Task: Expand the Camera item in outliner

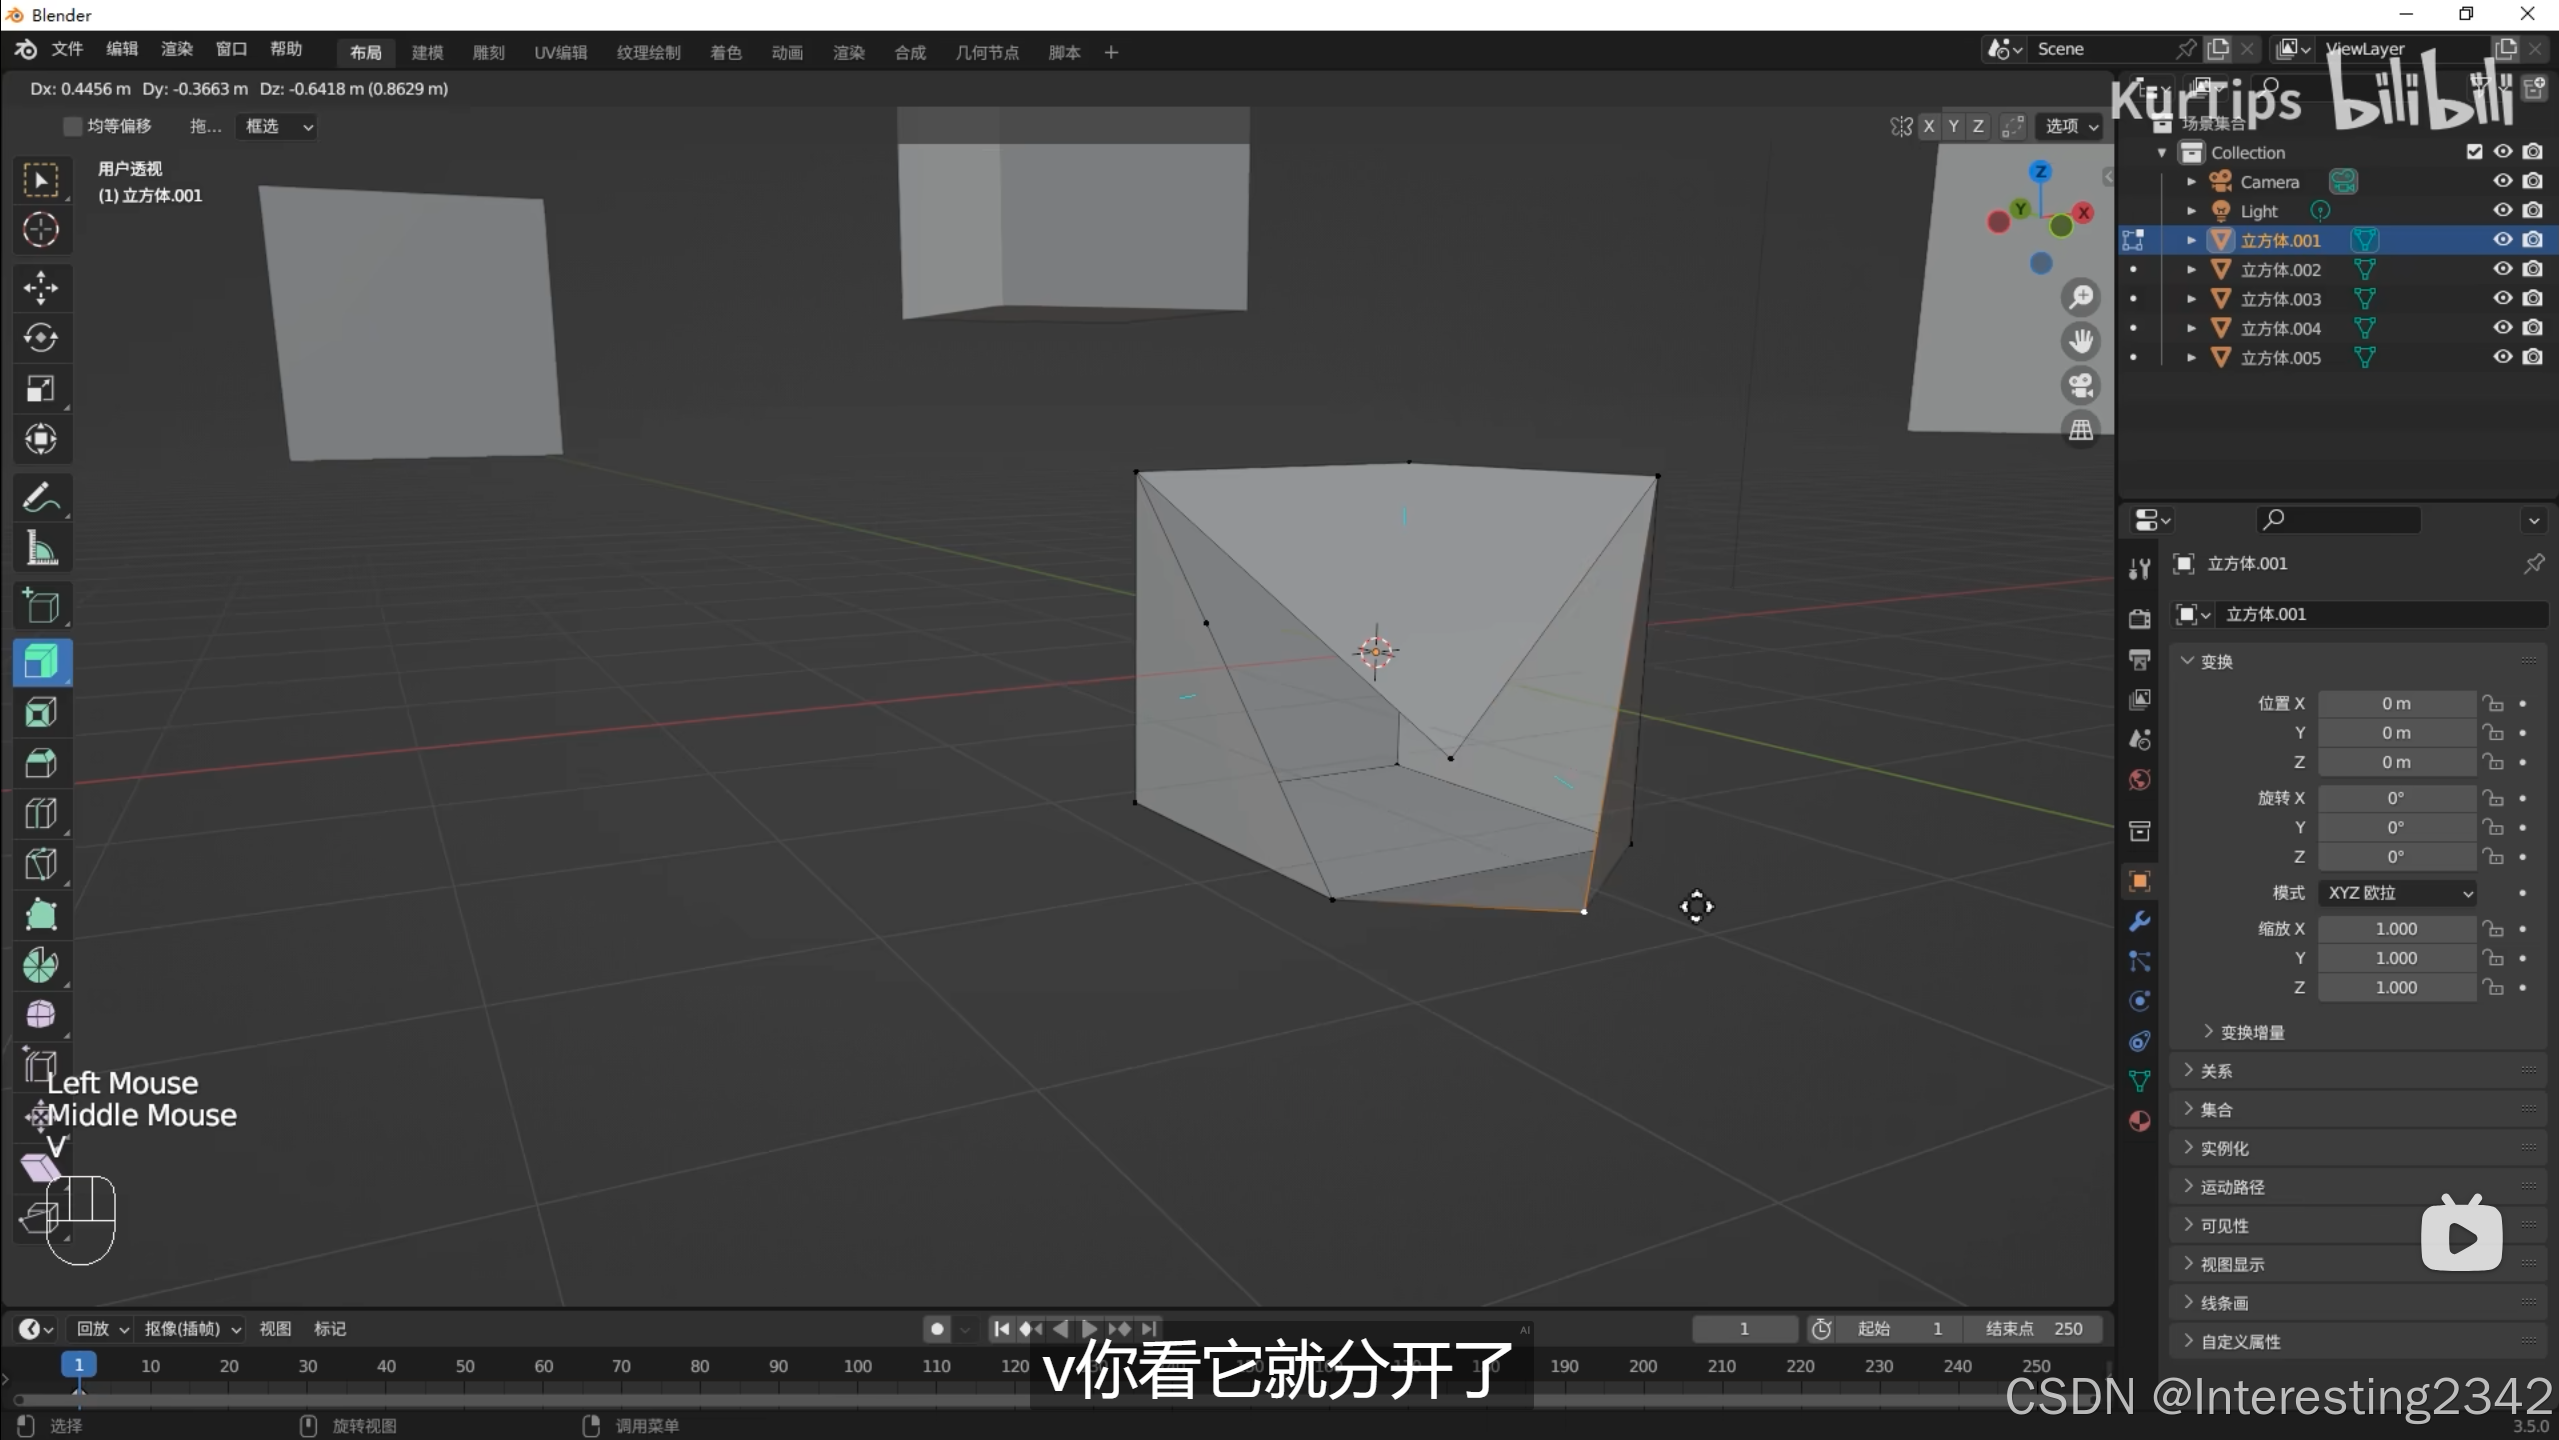Action: coord(2191,182)
